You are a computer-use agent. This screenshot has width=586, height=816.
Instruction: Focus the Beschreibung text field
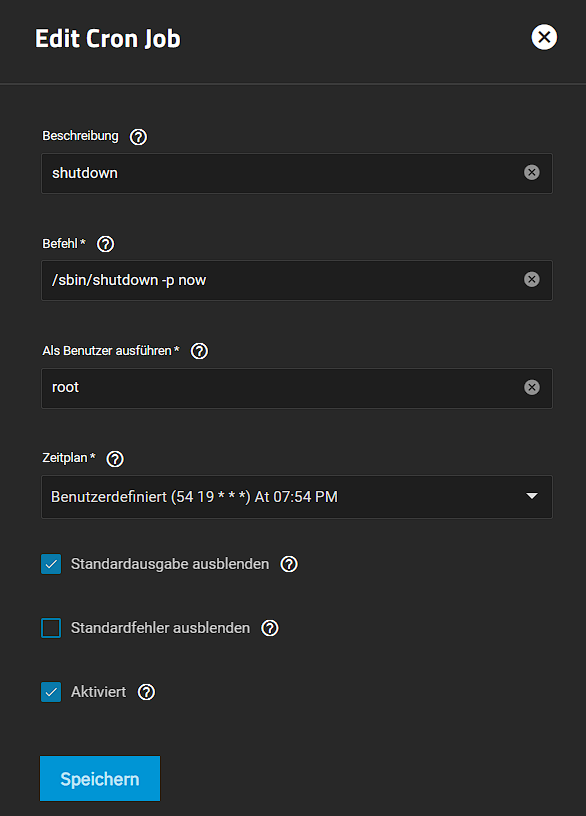pos(297,173)
